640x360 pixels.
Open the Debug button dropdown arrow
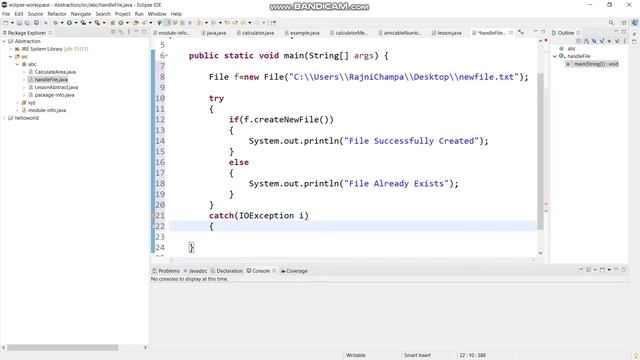[x=62, y=23]
